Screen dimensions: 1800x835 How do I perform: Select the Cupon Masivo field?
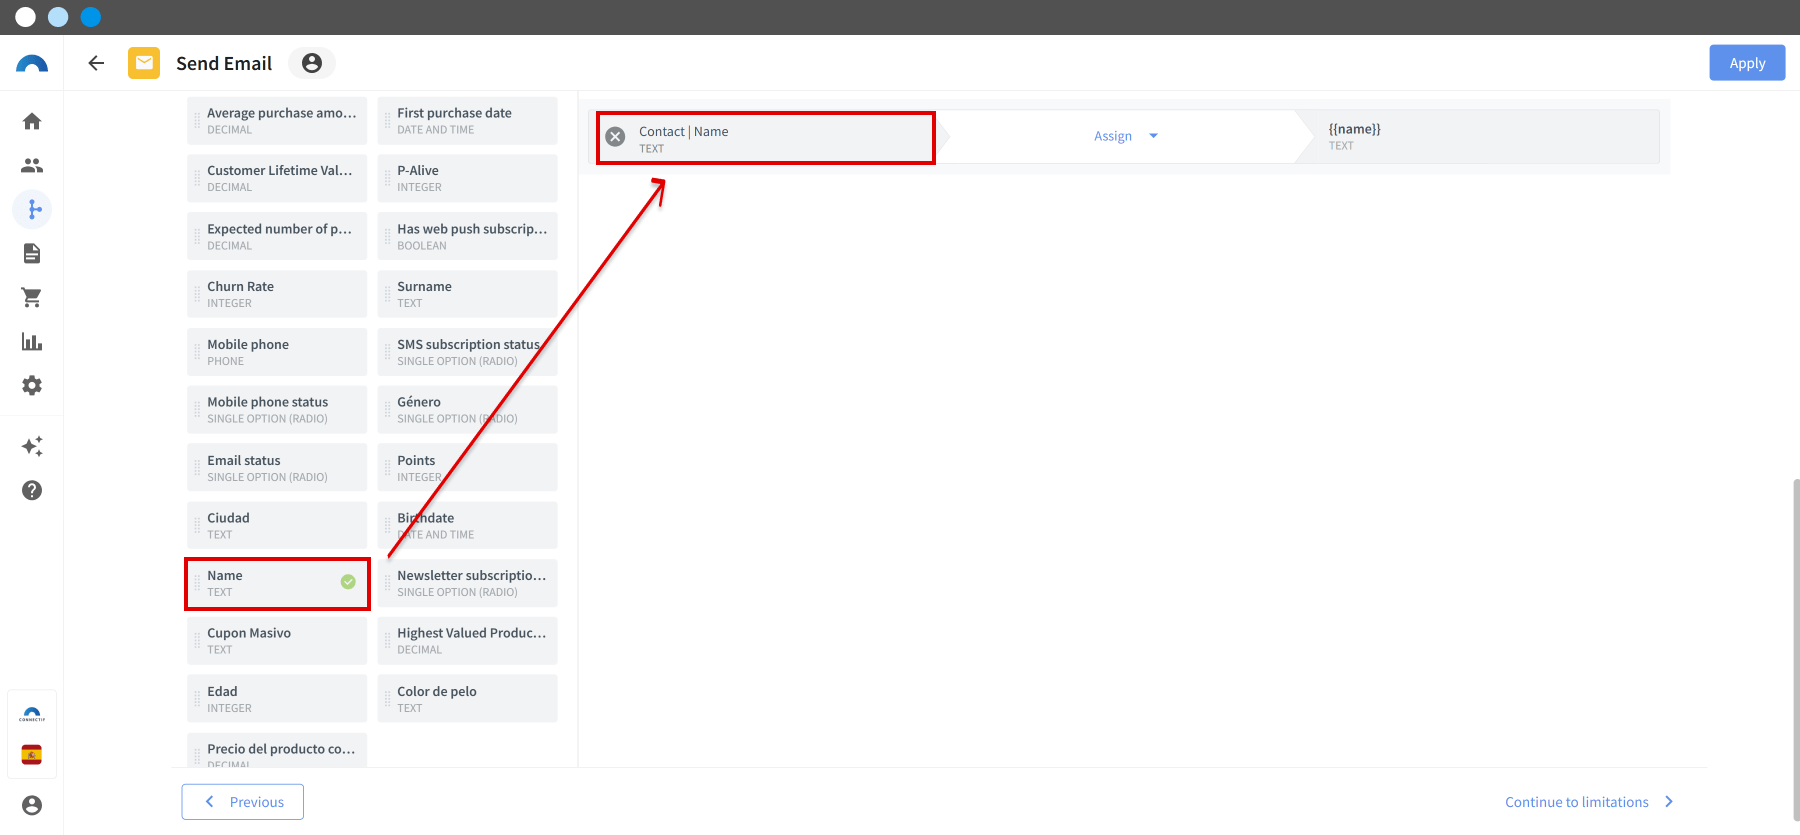tap(277, 641)
